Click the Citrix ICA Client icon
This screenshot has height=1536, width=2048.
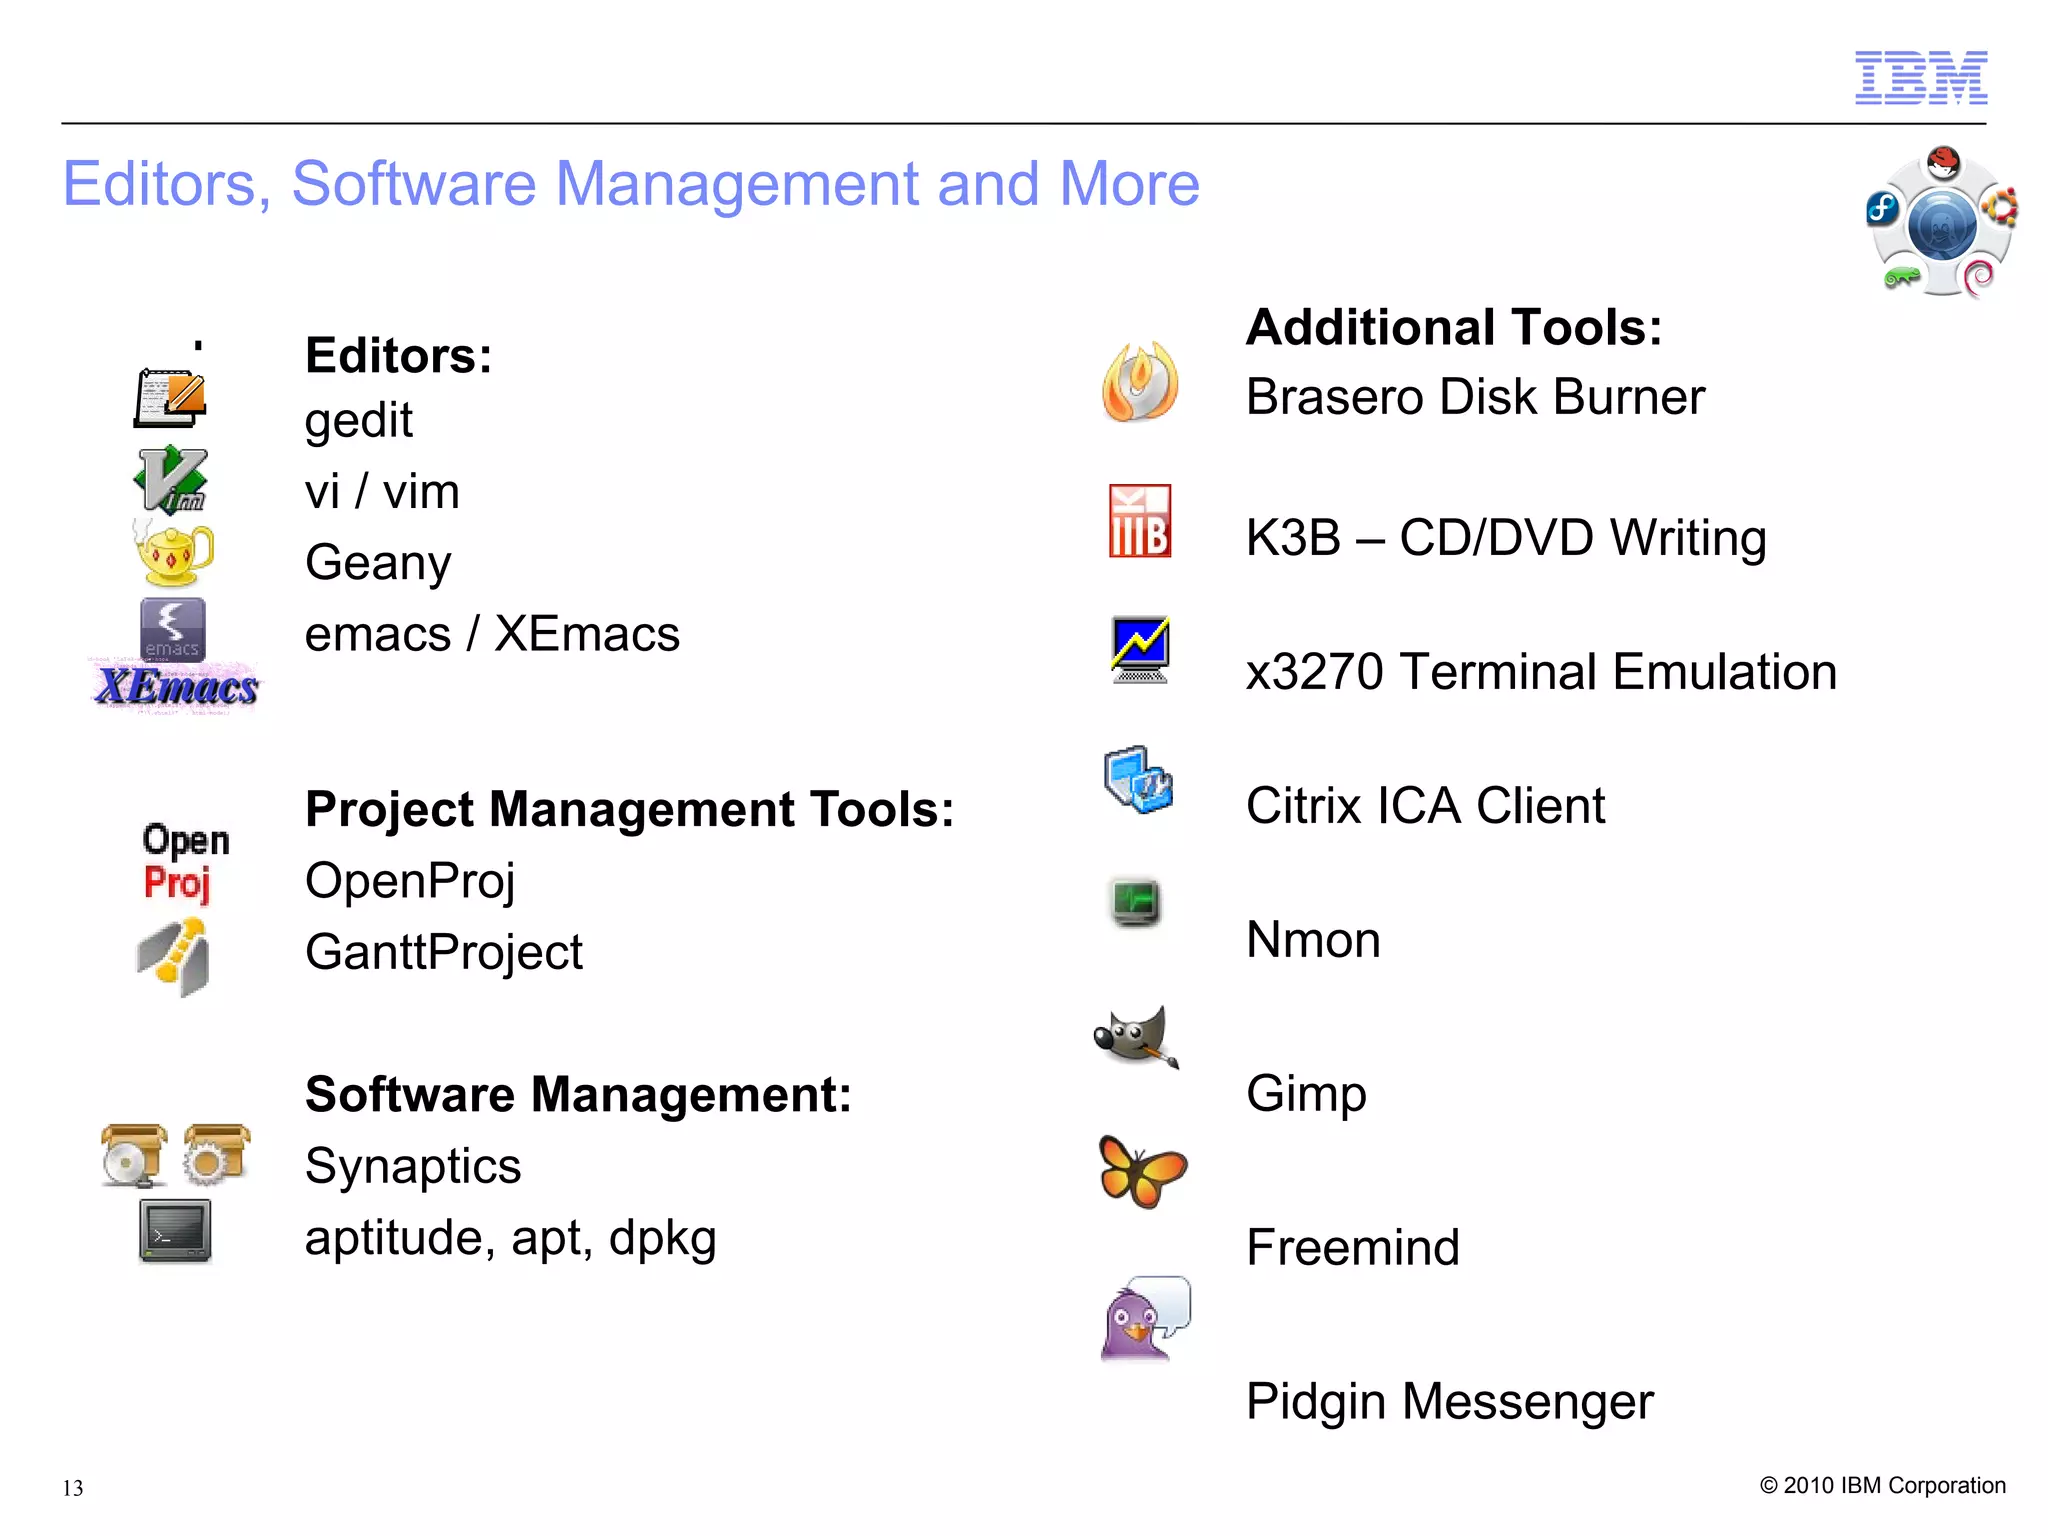(1138, 779)
